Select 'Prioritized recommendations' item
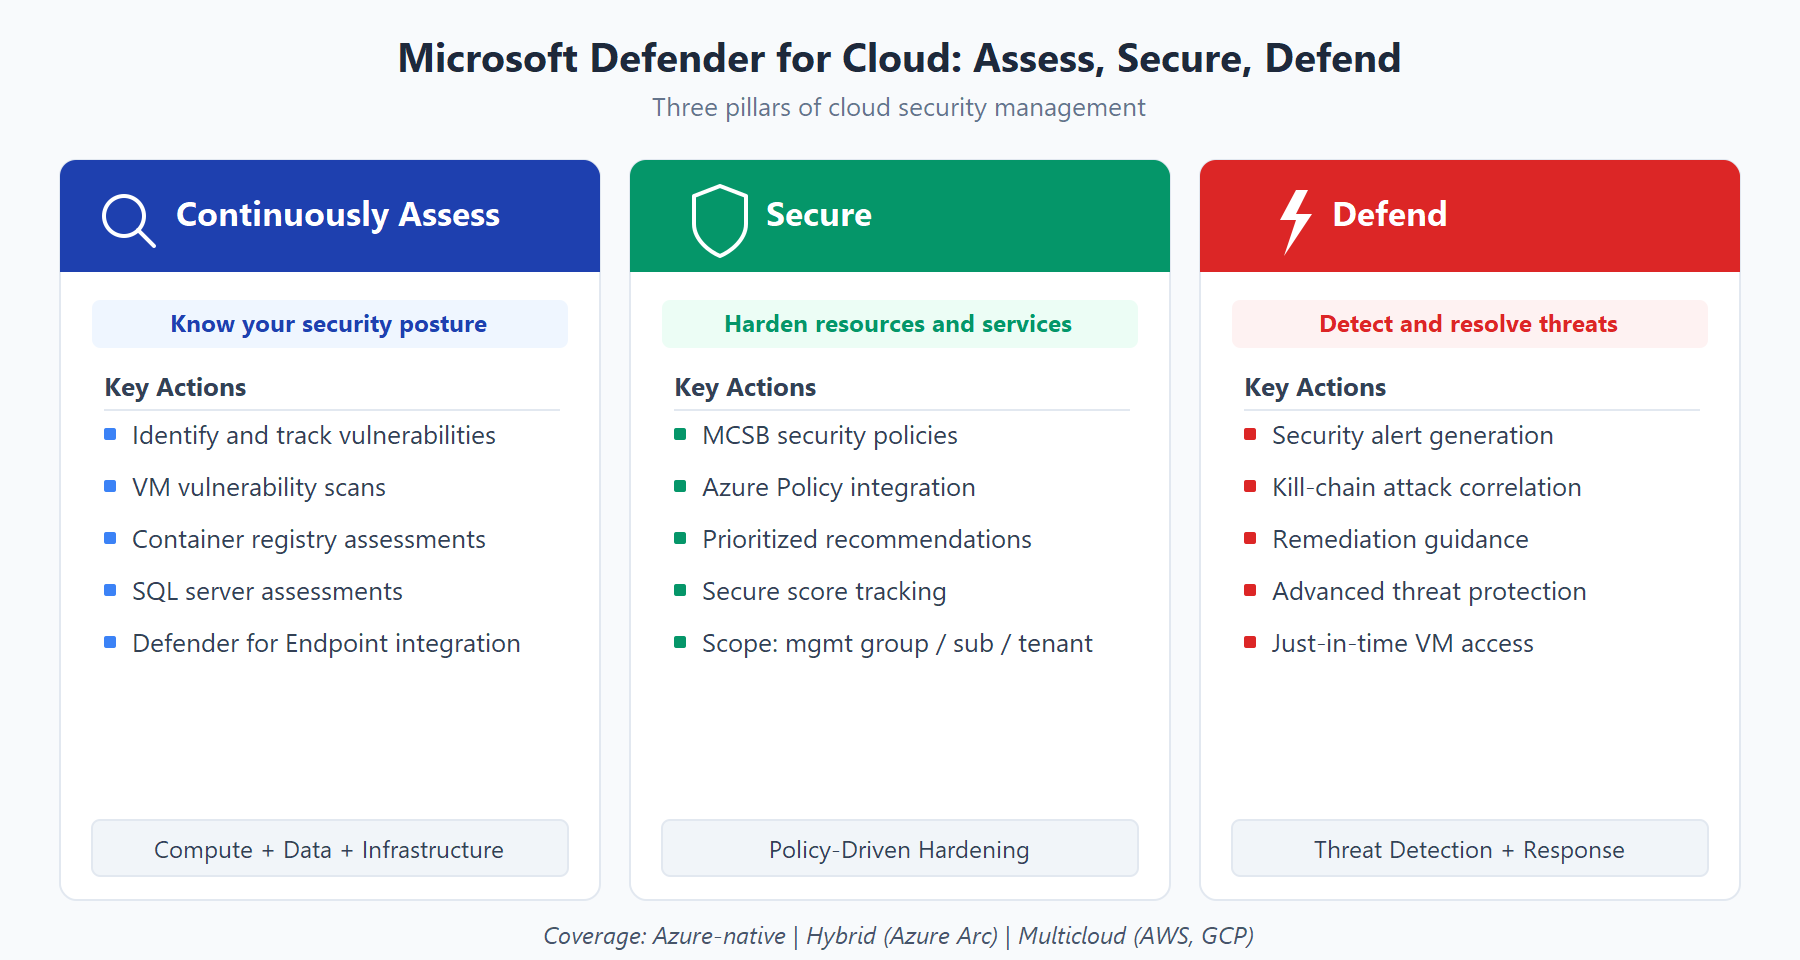Viewport: 1800px width, 960px height. (867, 540)
